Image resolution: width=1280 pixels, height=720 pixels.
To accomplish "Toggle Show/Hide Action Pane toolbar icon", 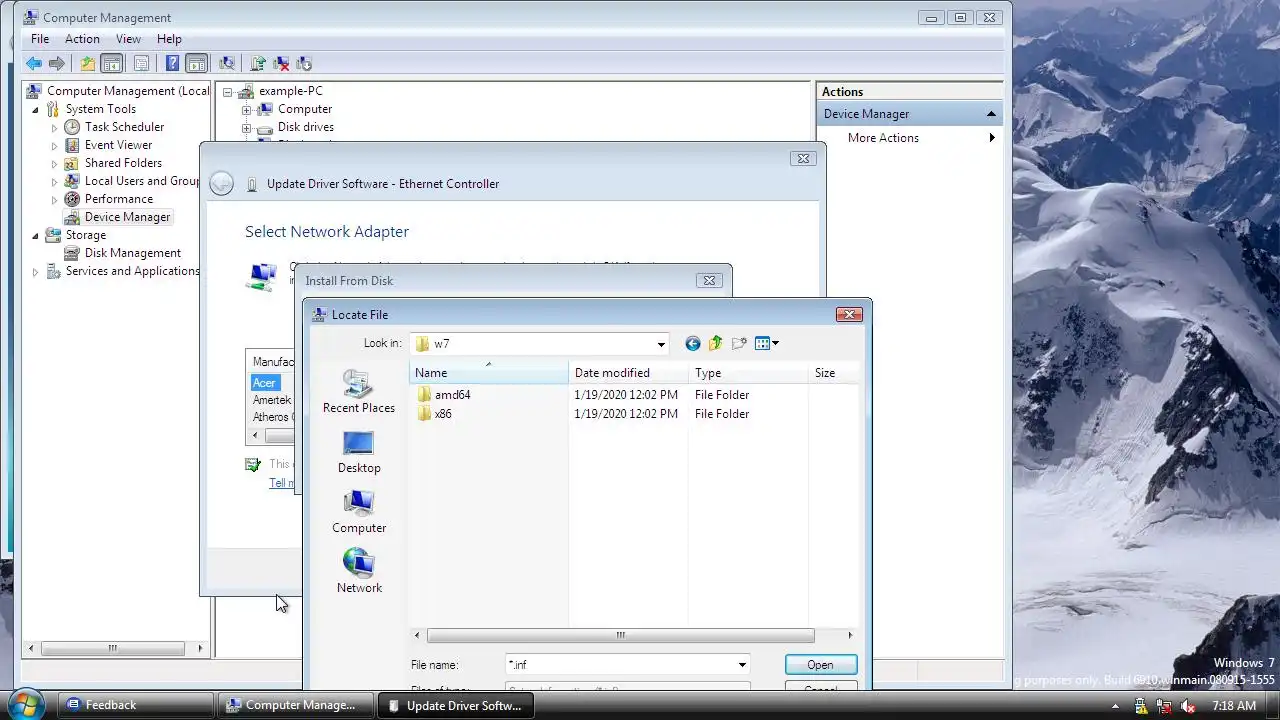I will [197, 63].
